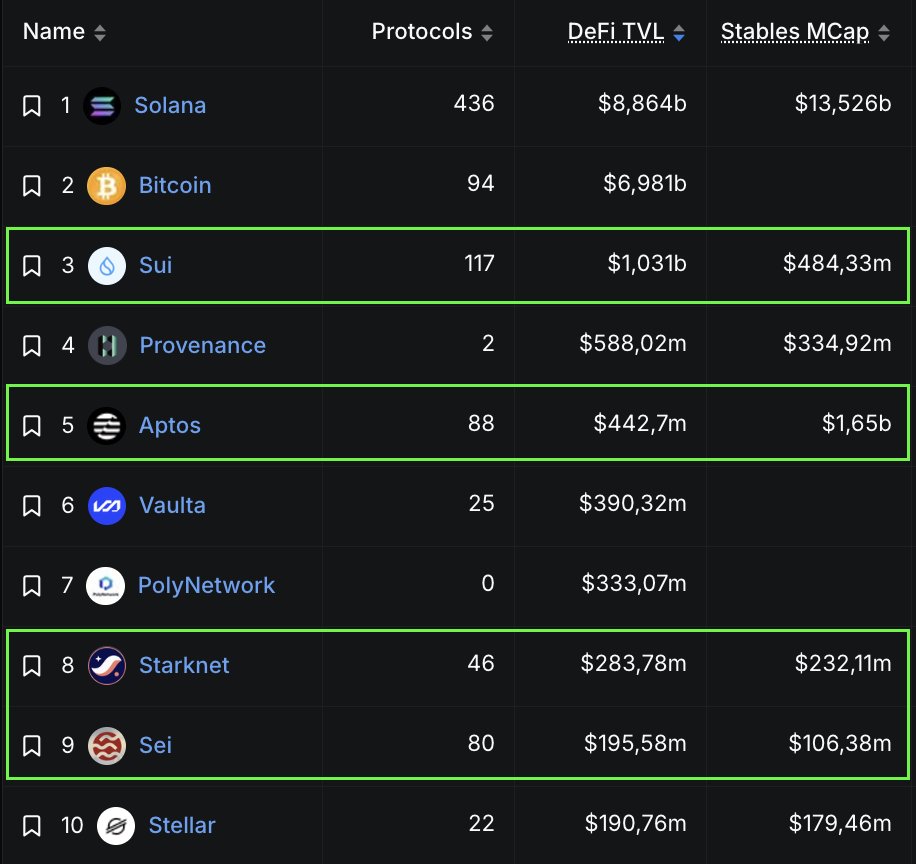Click the Stables MCap header label

point(796,32)
